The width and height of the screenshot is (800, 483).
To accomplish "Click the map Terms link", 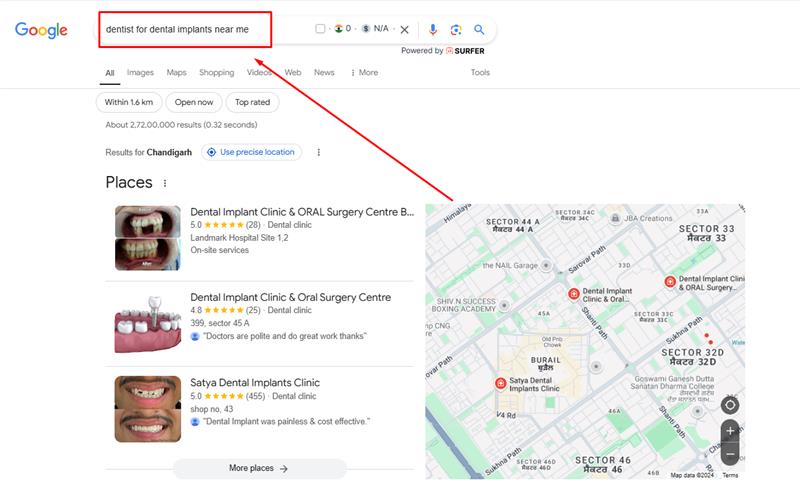I will (730, 475).
